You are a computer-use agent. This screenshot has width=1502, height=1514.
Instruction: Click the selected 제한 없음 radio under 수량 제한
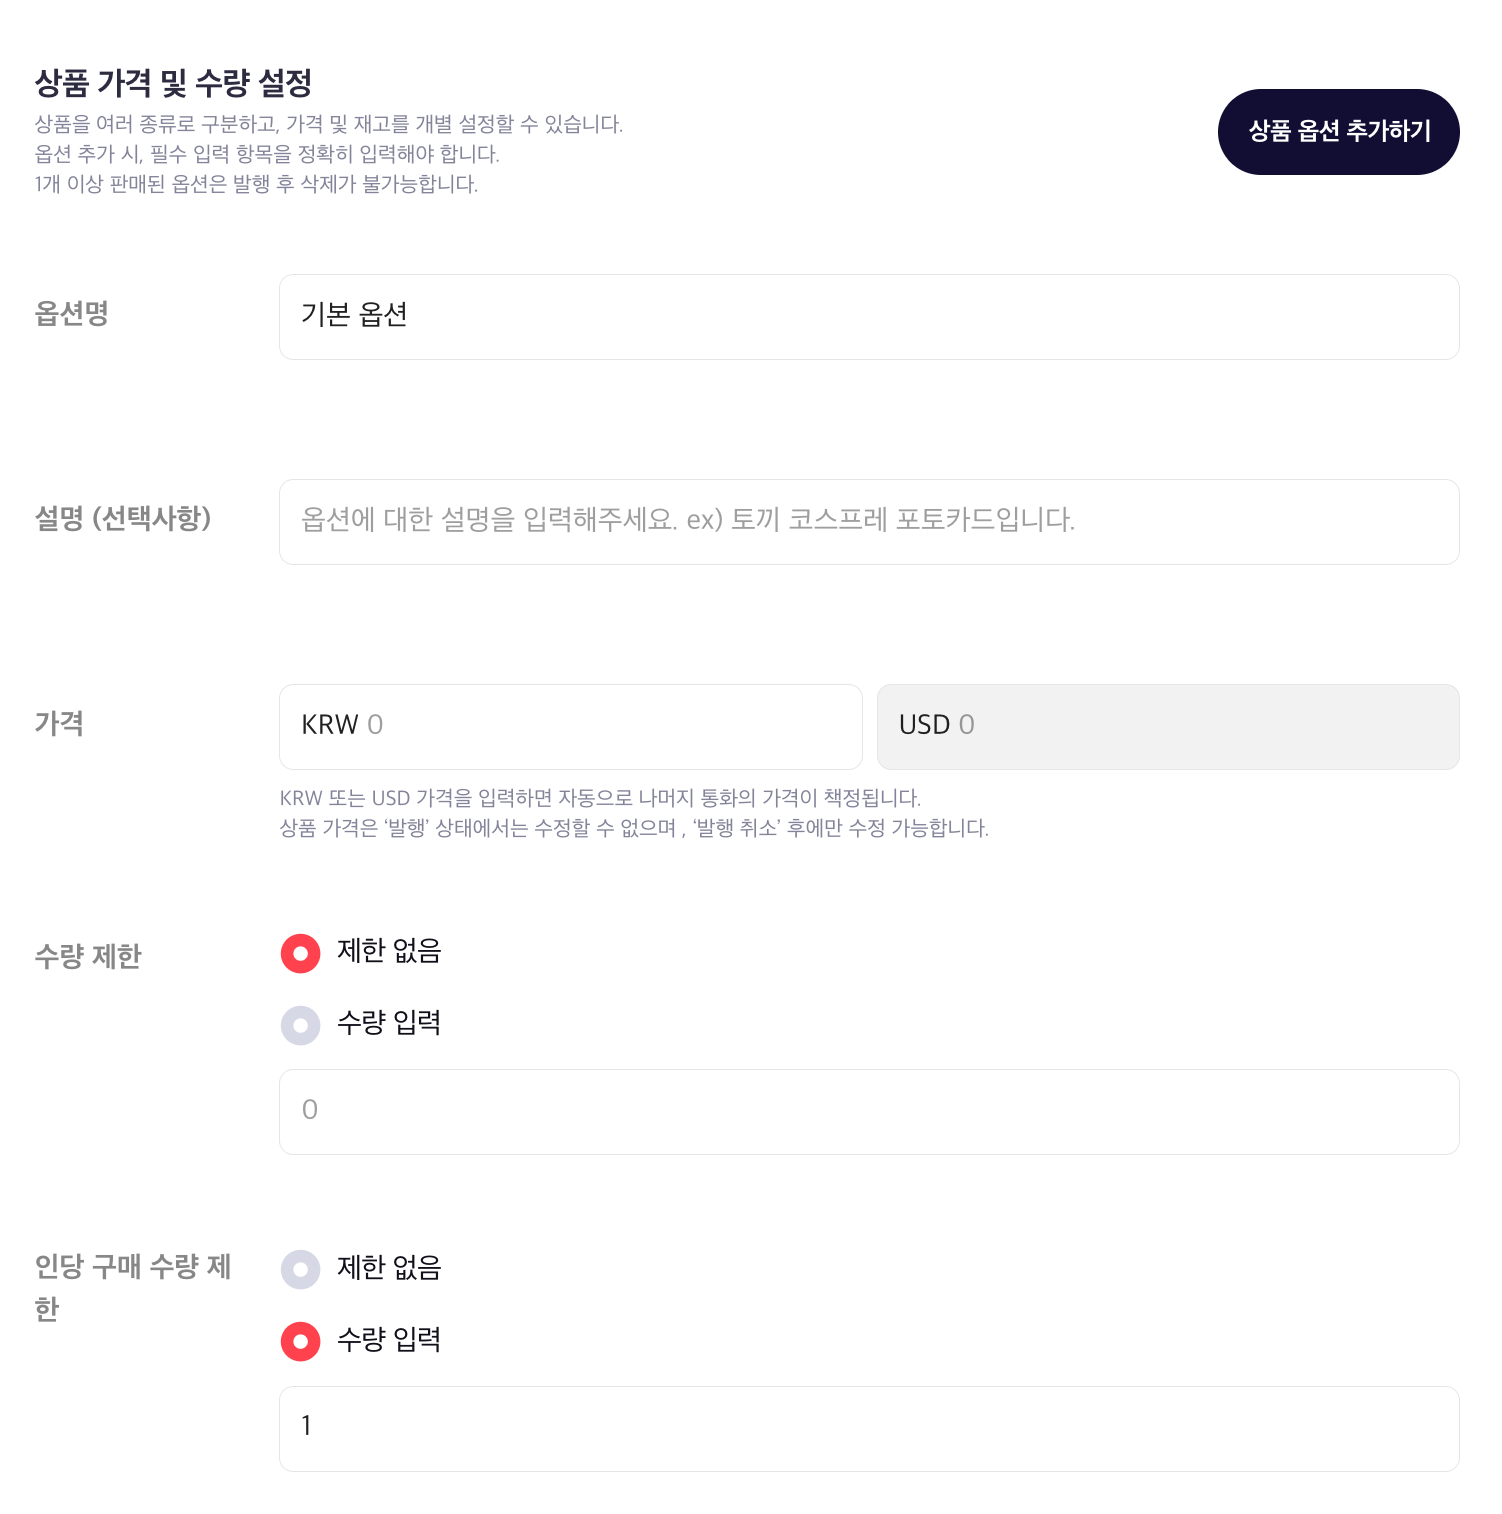click(x=299, y=953)
